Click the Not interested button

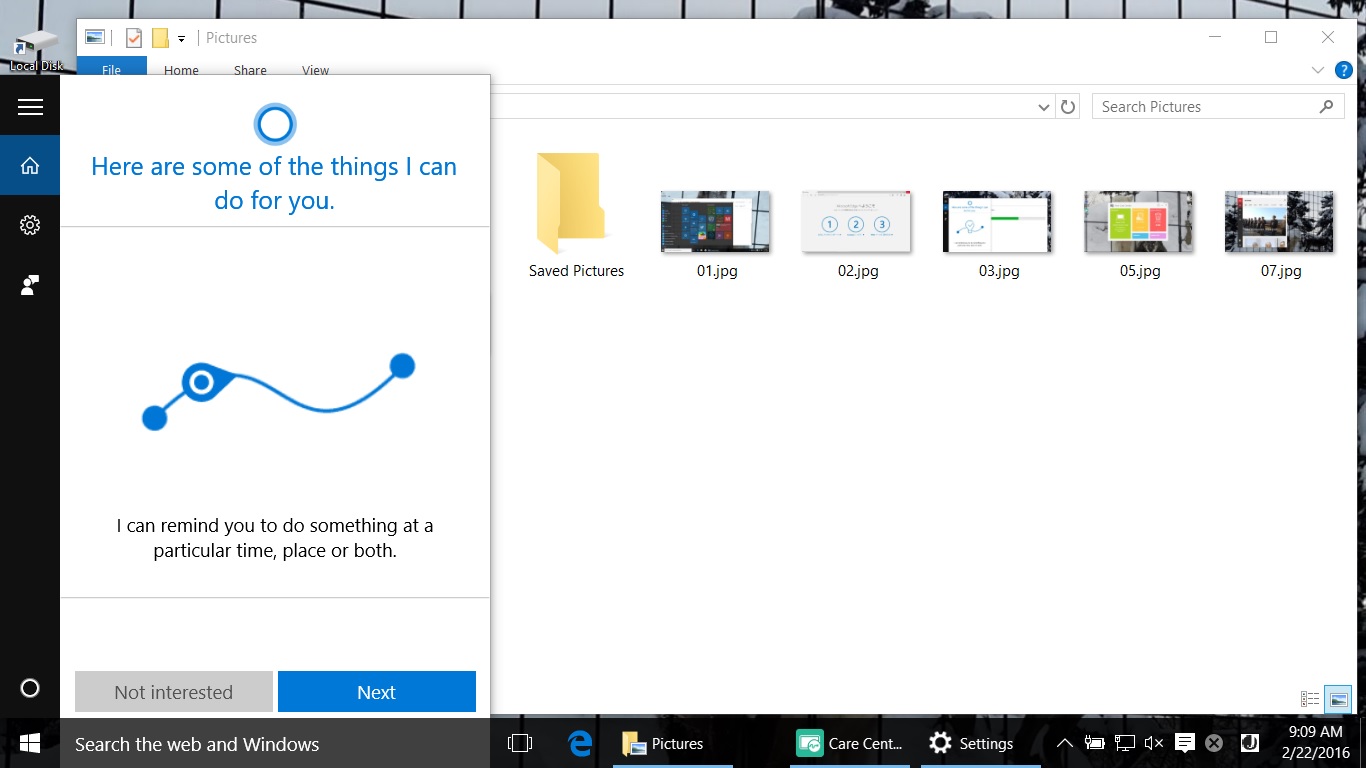click(173, 692)
